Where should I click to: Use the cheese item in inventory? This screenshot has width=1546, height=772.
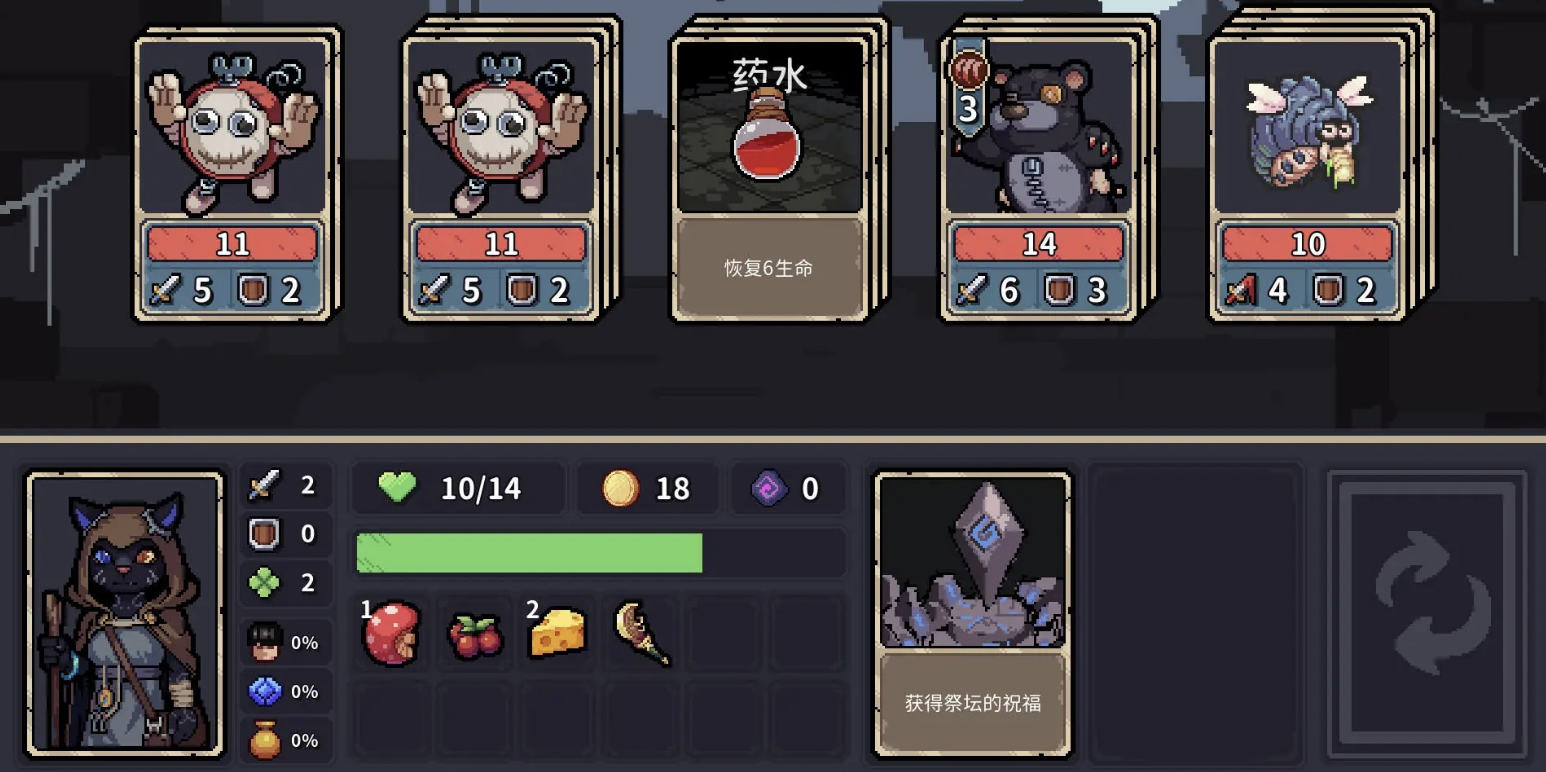click(557, 632)
